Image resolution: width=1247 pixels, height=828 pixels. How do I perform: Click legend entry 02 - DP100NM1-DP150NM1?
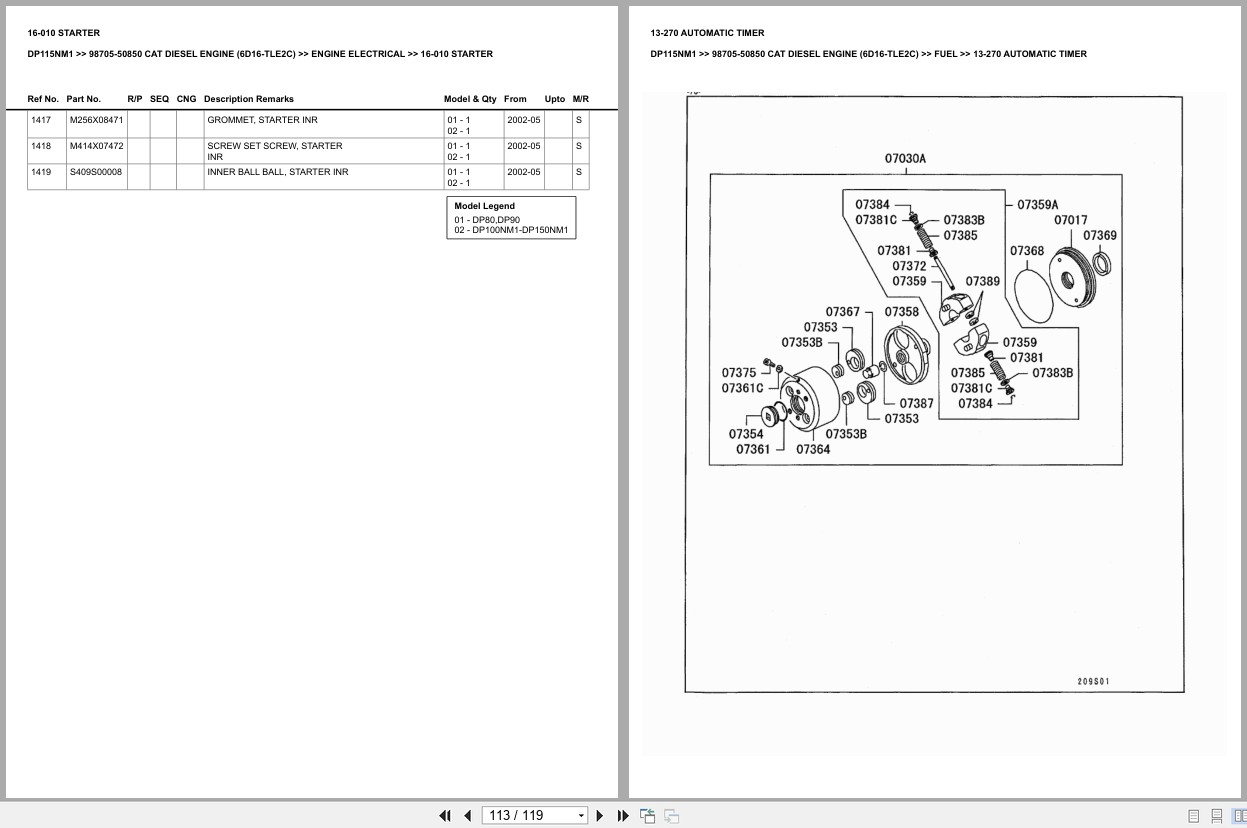[511, 230]
